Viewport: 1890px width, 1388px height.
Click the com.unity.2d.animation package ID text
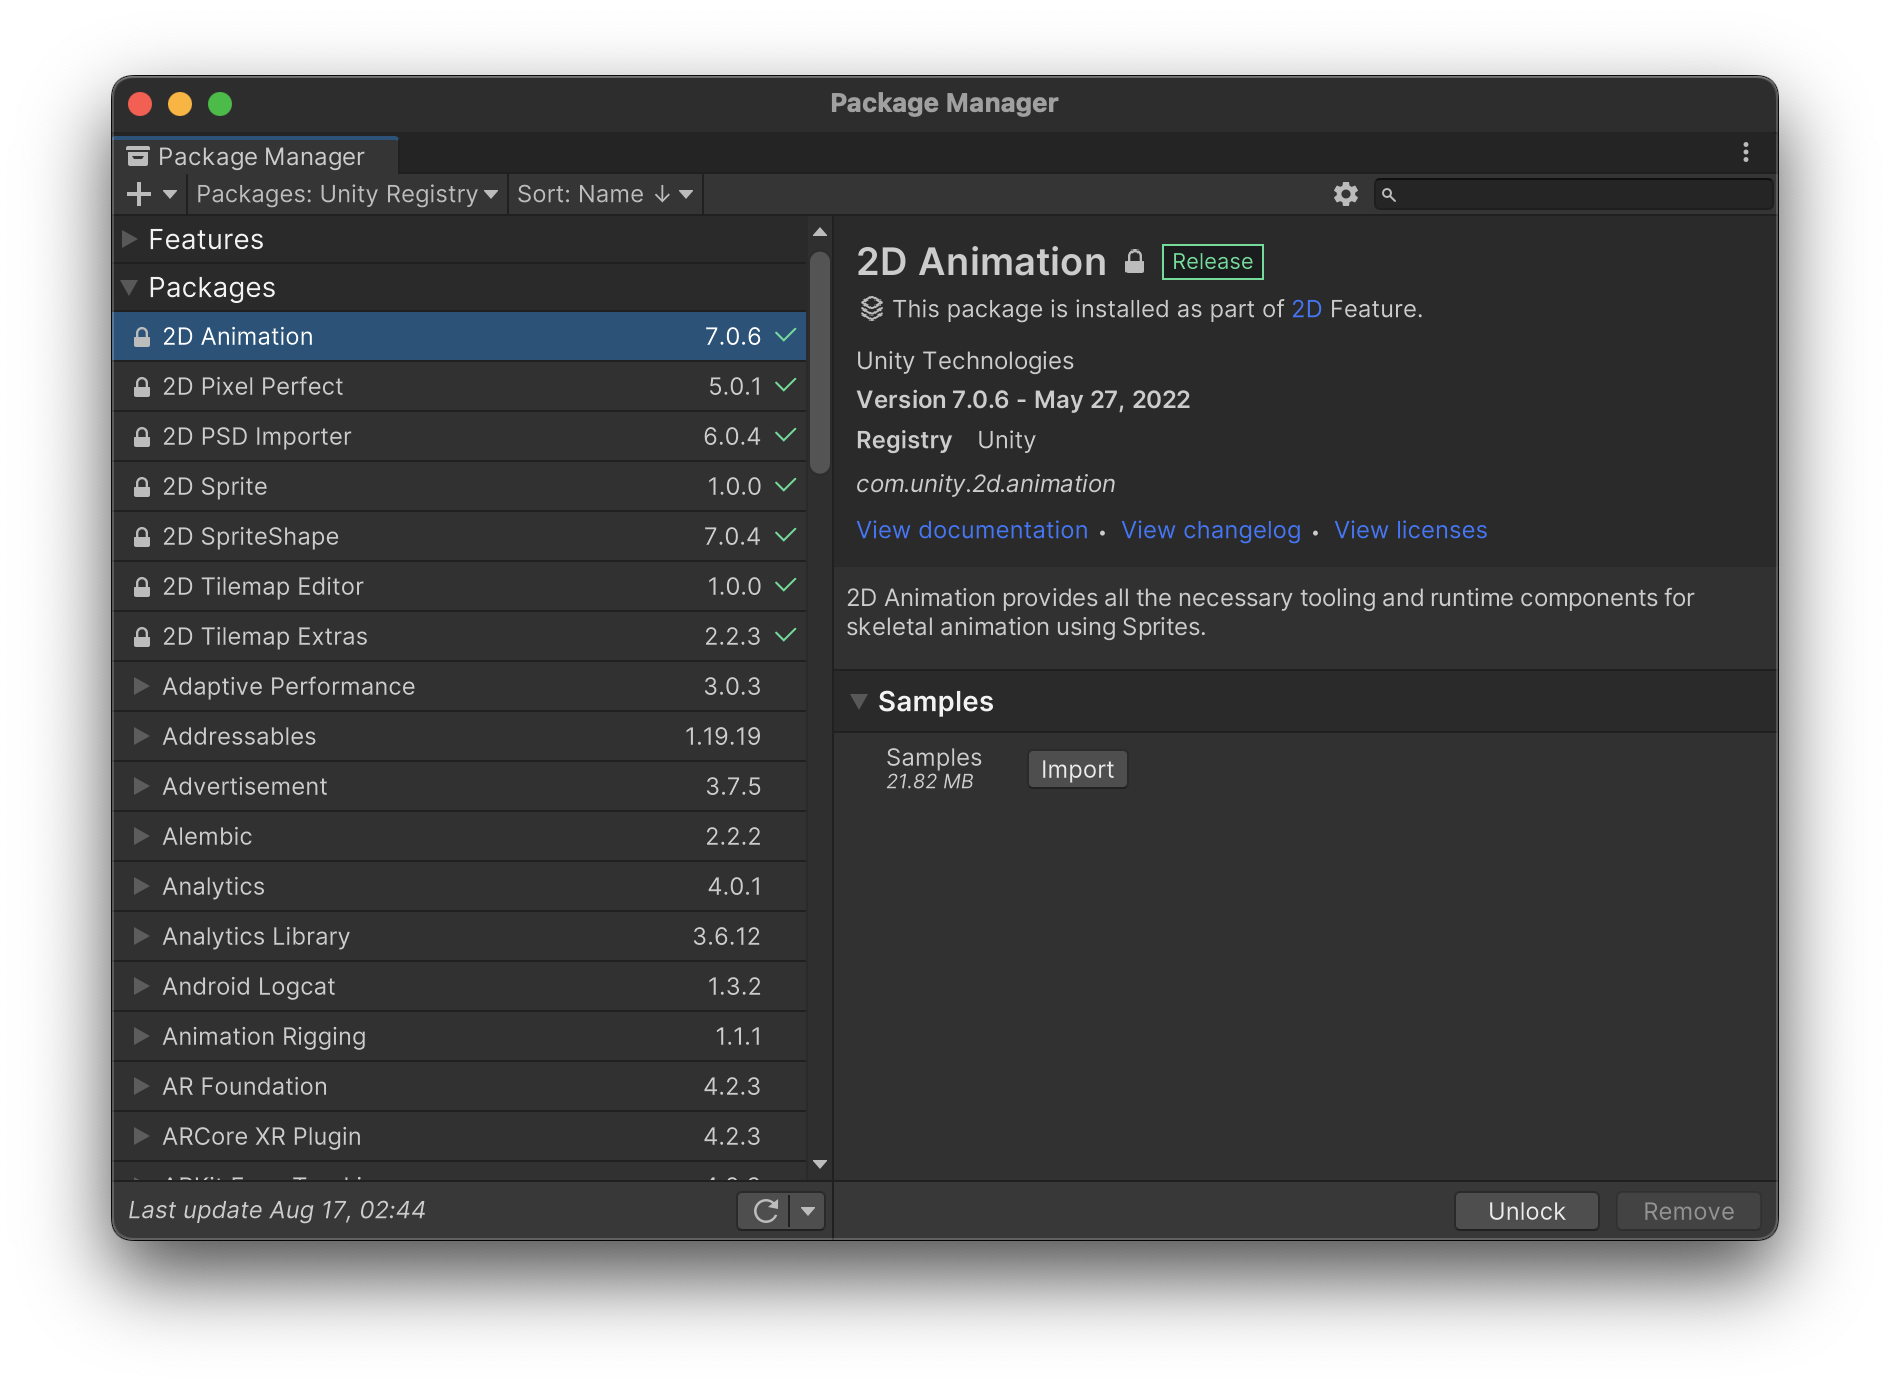(985, 484)
